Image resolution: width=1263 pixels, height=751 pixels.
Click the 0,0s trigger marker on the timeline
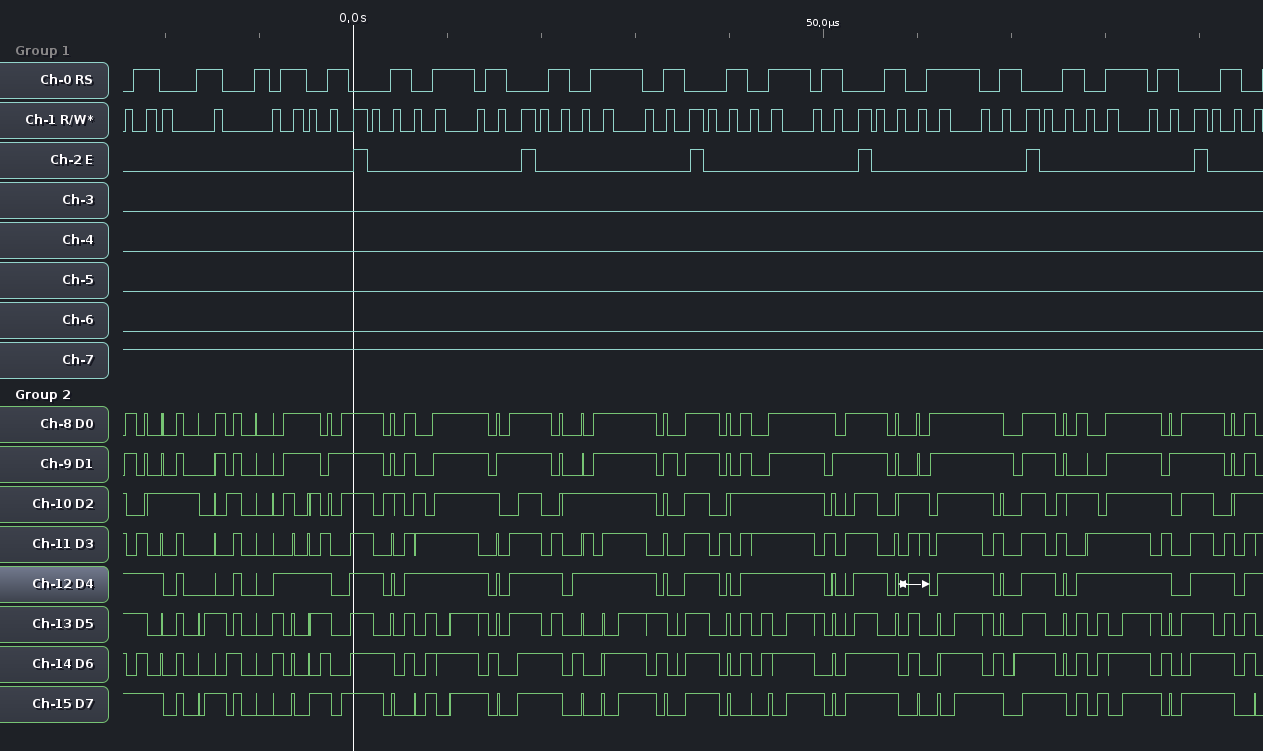[x=353, y=18]
